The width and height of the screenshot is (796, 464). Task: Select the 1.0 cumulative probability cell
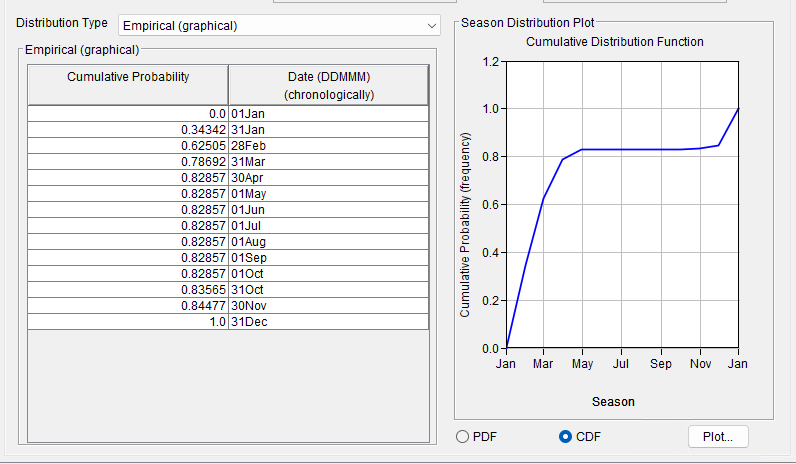[128, 322]
